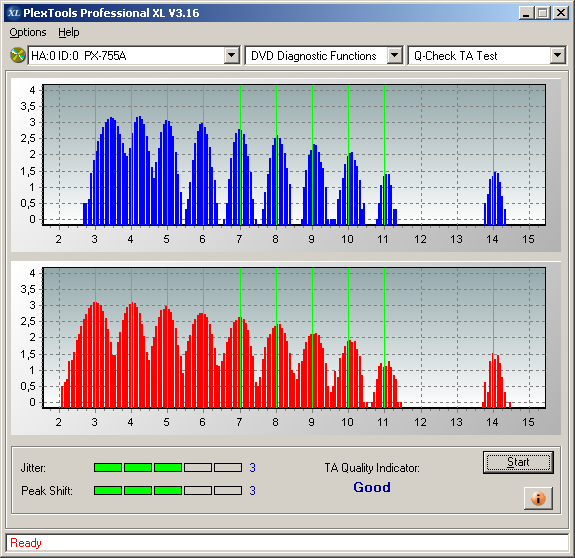Maximize the PlexTools window

pos(543,13)
